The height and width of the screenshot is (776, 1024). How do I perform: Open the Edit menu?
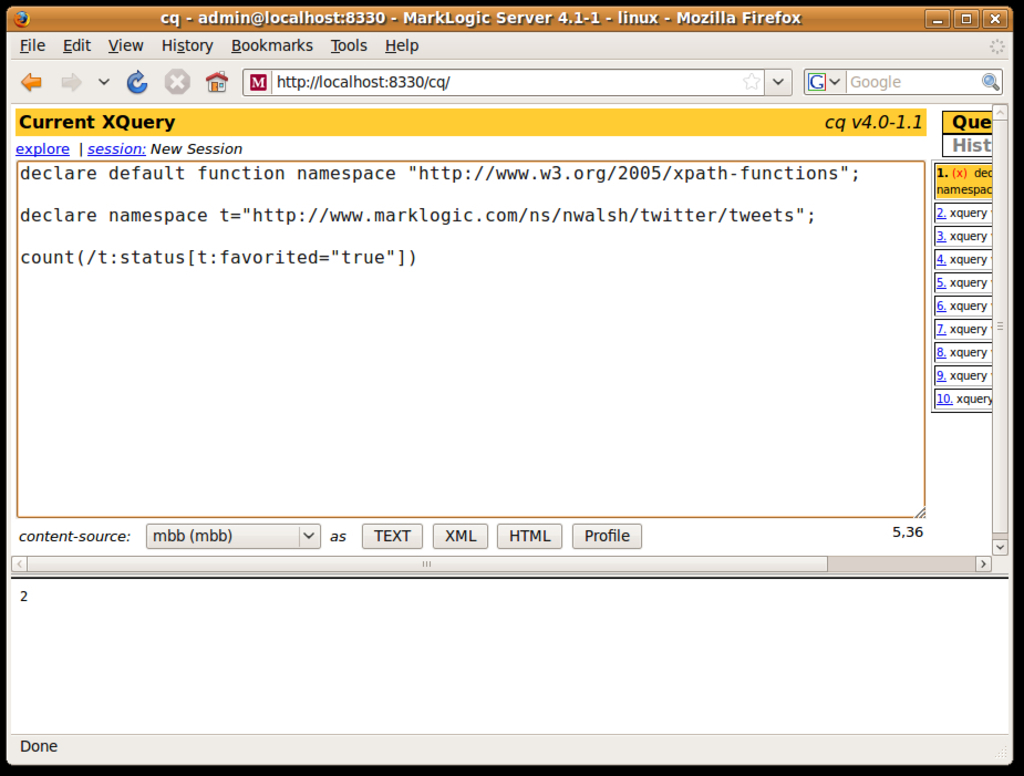click(x=76, y=46)
